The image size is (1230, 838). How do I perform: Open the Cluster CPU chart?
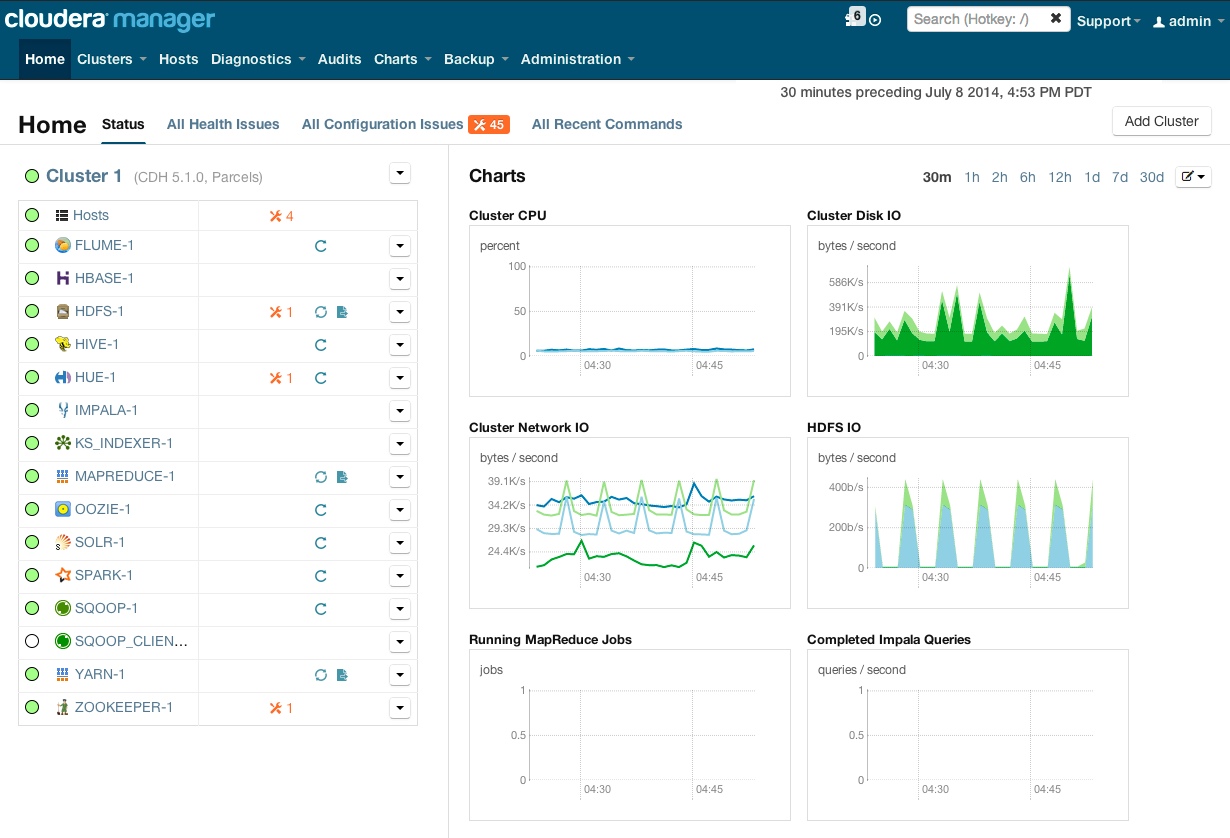630,311
